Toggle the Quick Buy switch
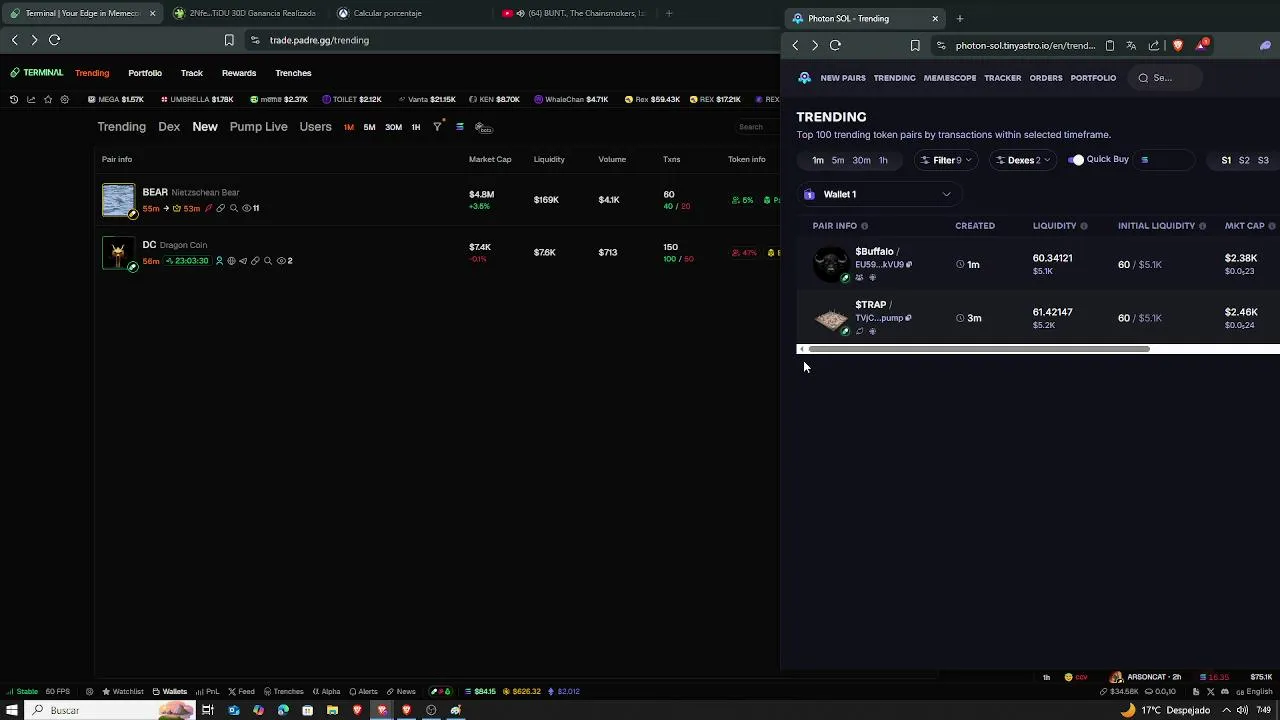The image size is (1280, 720). point(1076,160)
